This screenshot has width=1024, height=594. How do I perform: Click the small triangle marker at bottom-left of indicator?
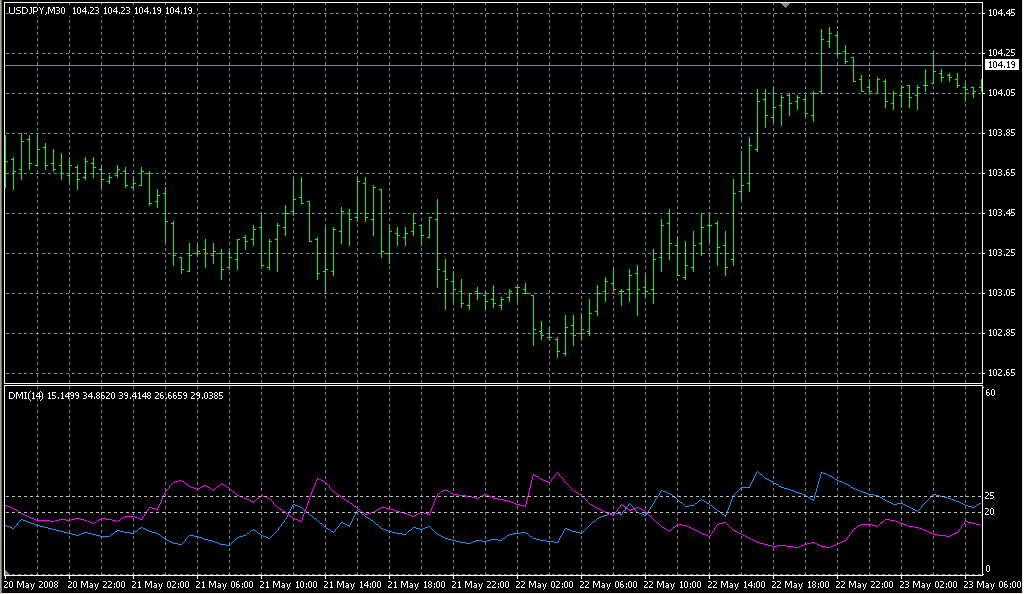[6, 573]
